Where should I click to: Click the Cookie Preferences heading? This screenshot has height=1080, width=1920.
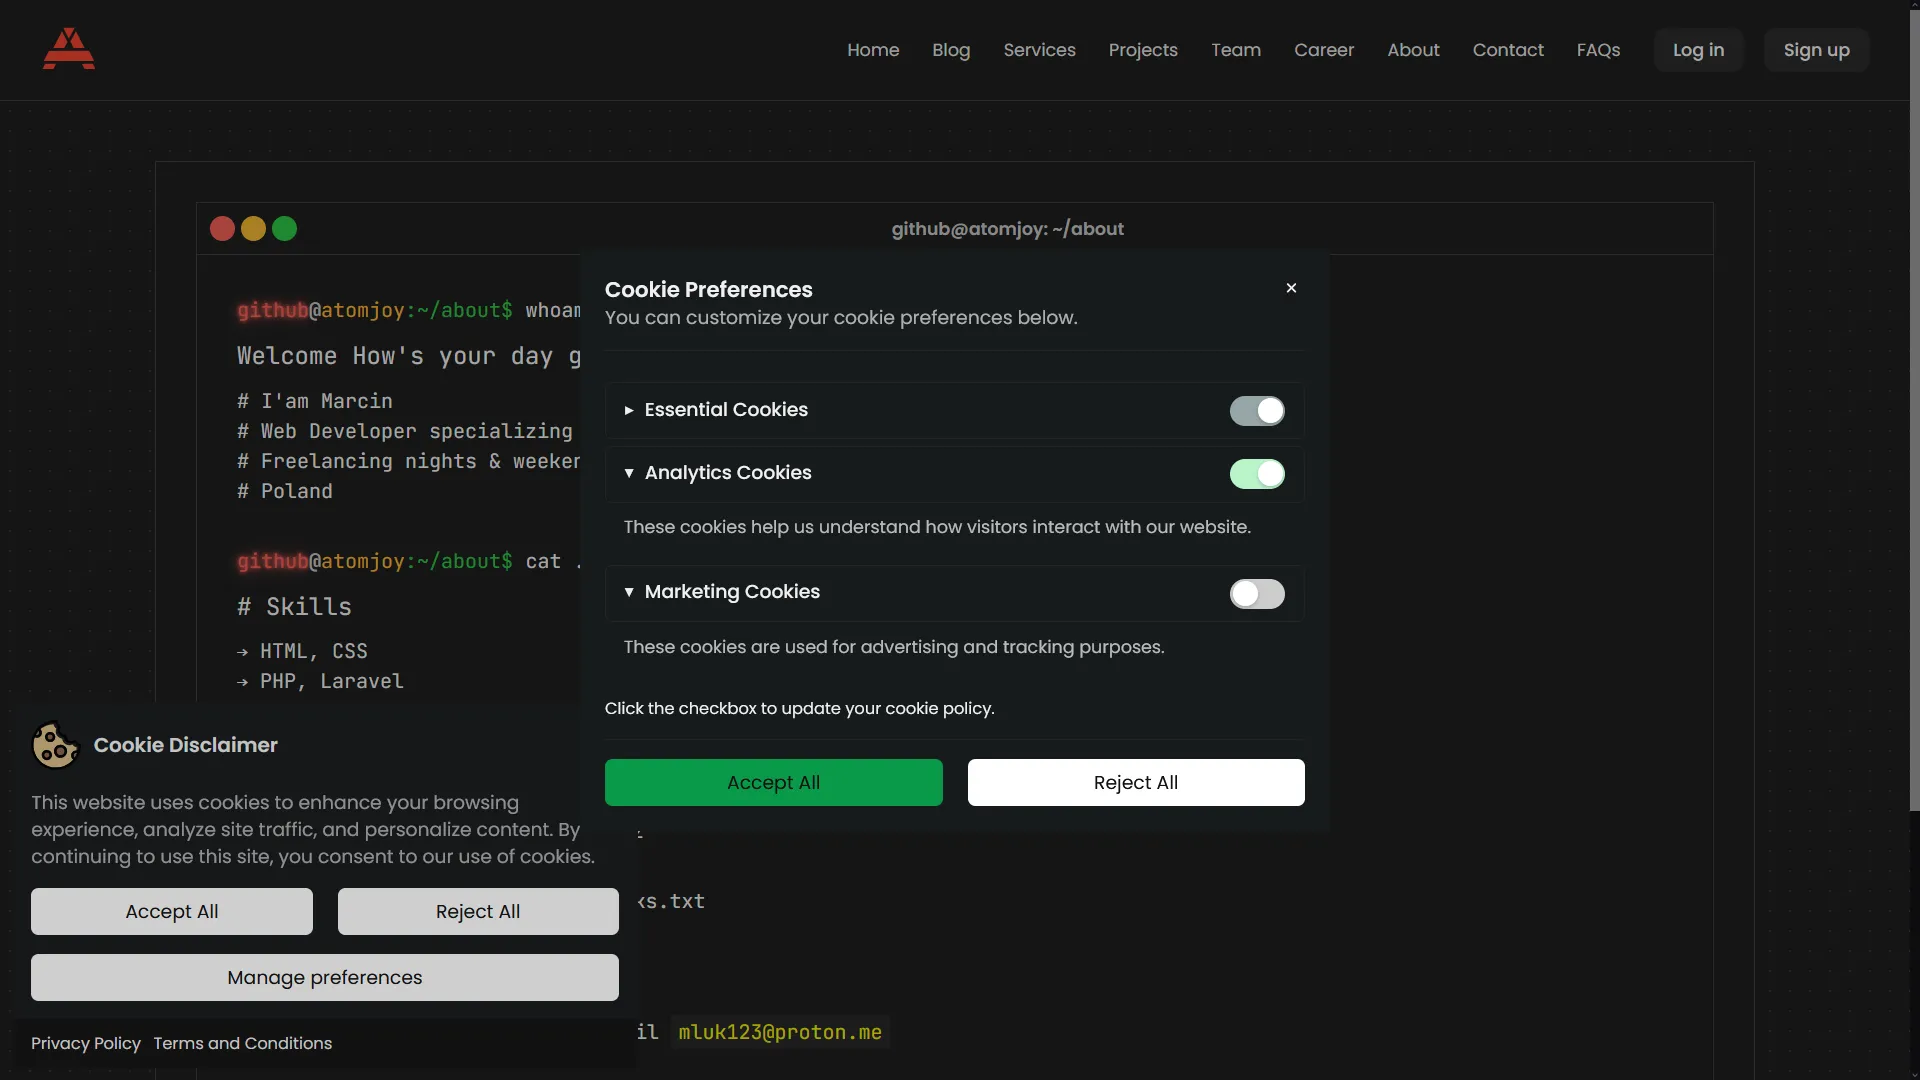pos(708,289)
